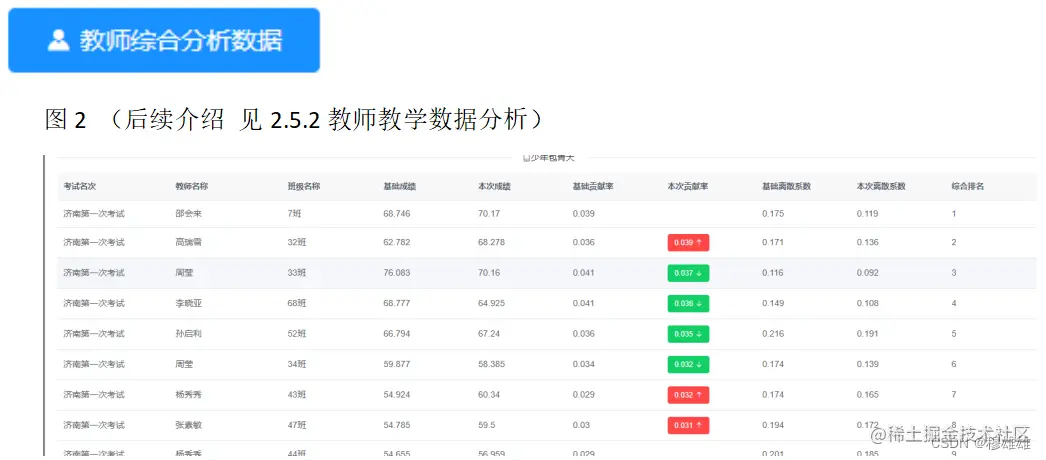The width and height of the screenshot is (1046, 460).
Task: Click current score 58.385
Action: click(x=492, y=365)
